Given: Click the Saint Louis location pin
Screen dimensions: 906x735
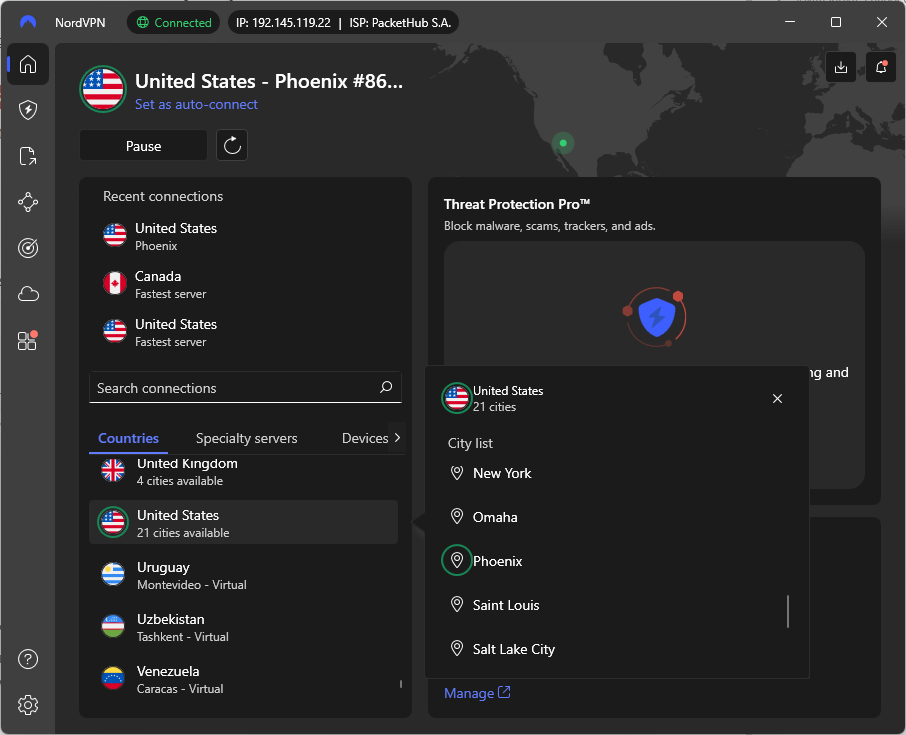Looking at the screenshot, I should coord(456,604).
